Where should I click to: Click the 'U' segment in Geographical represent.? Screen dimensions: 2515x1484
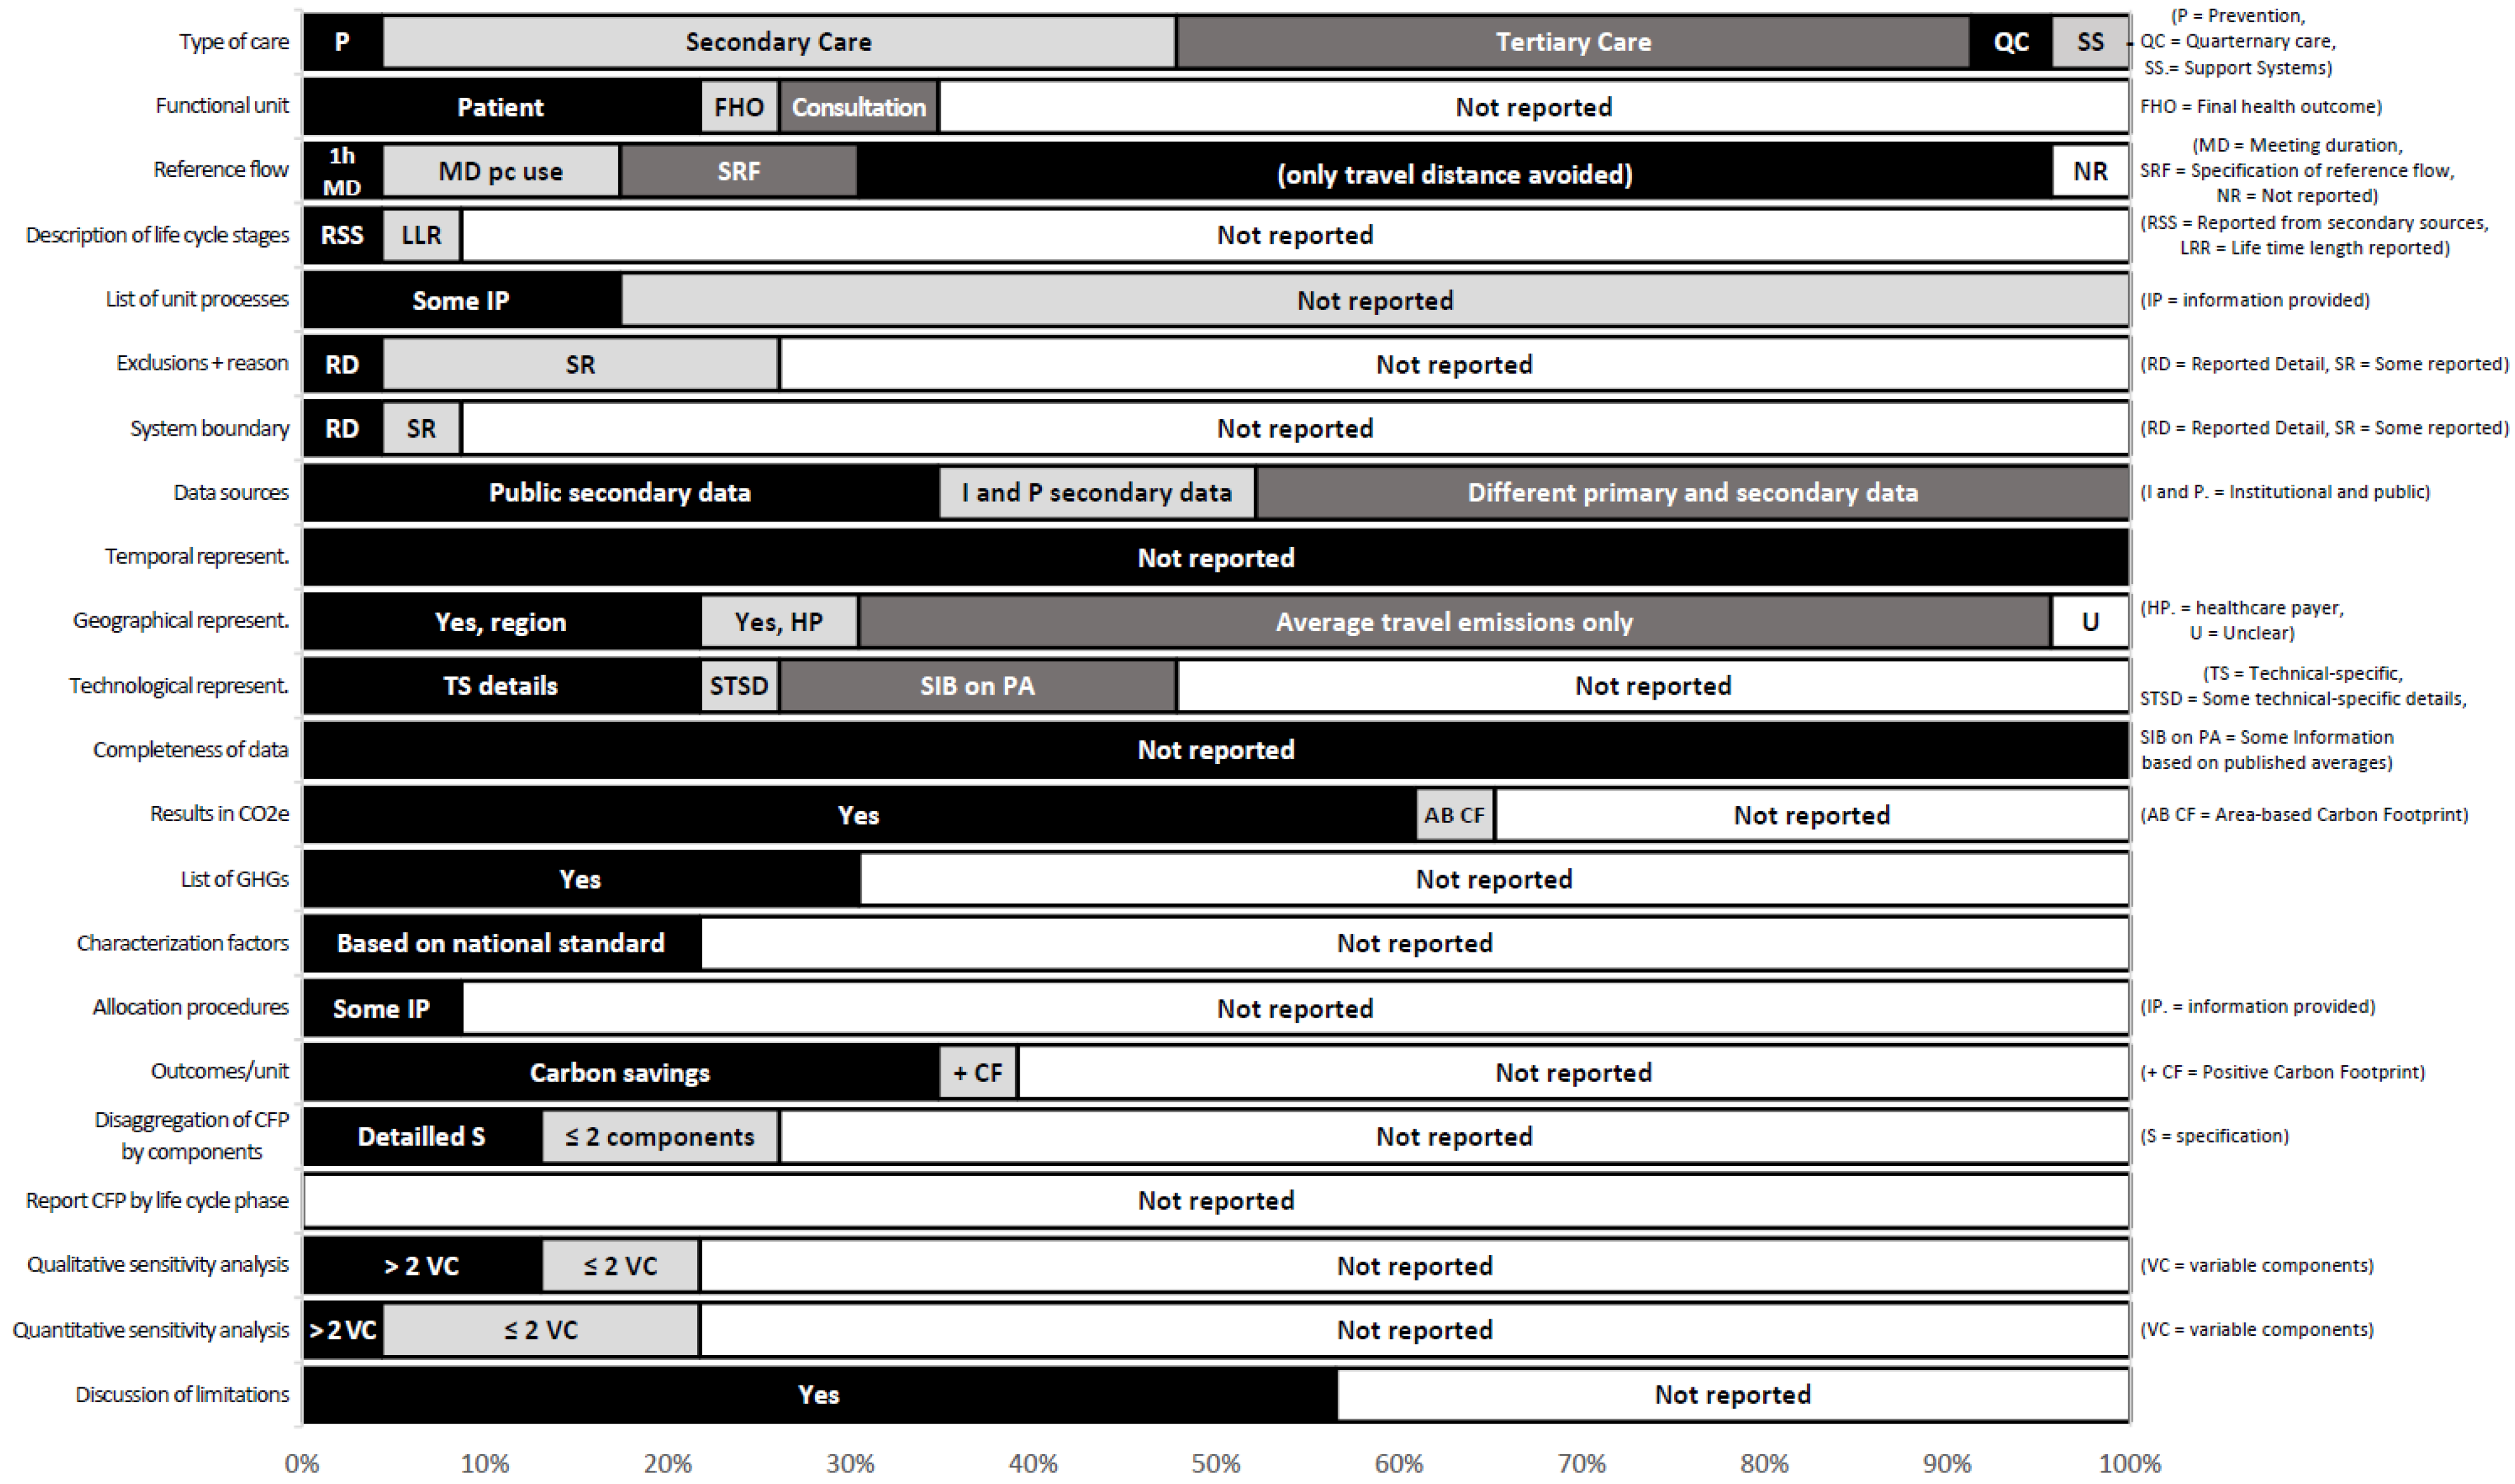[x=2090, y=621]
